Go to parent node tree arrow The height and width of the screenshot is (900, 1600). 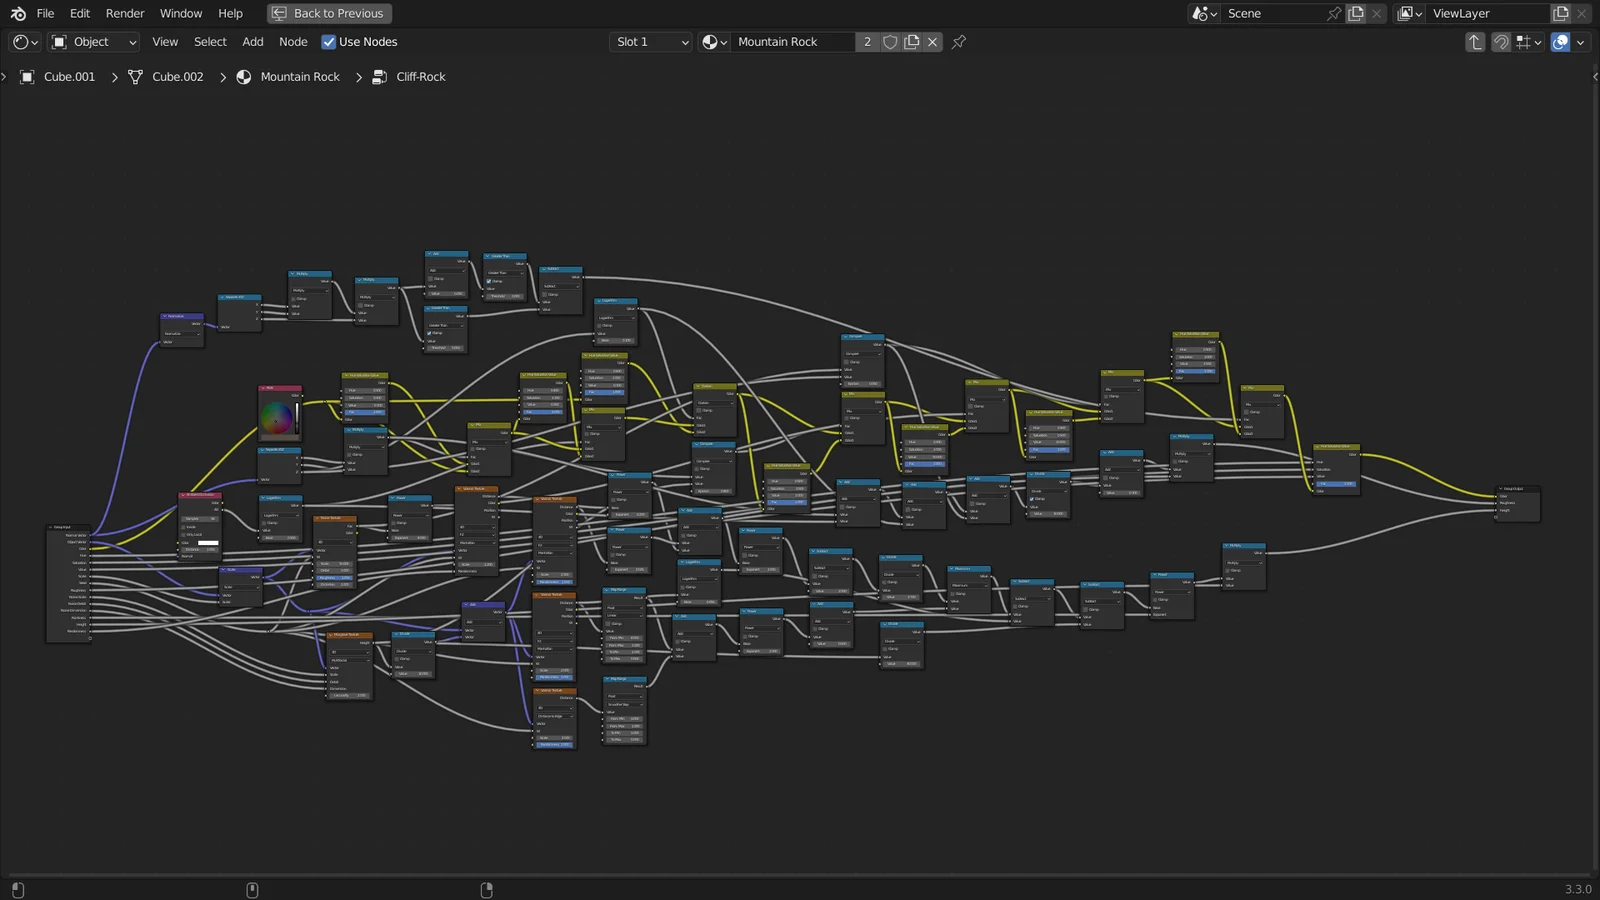(x=1475, y=42)
